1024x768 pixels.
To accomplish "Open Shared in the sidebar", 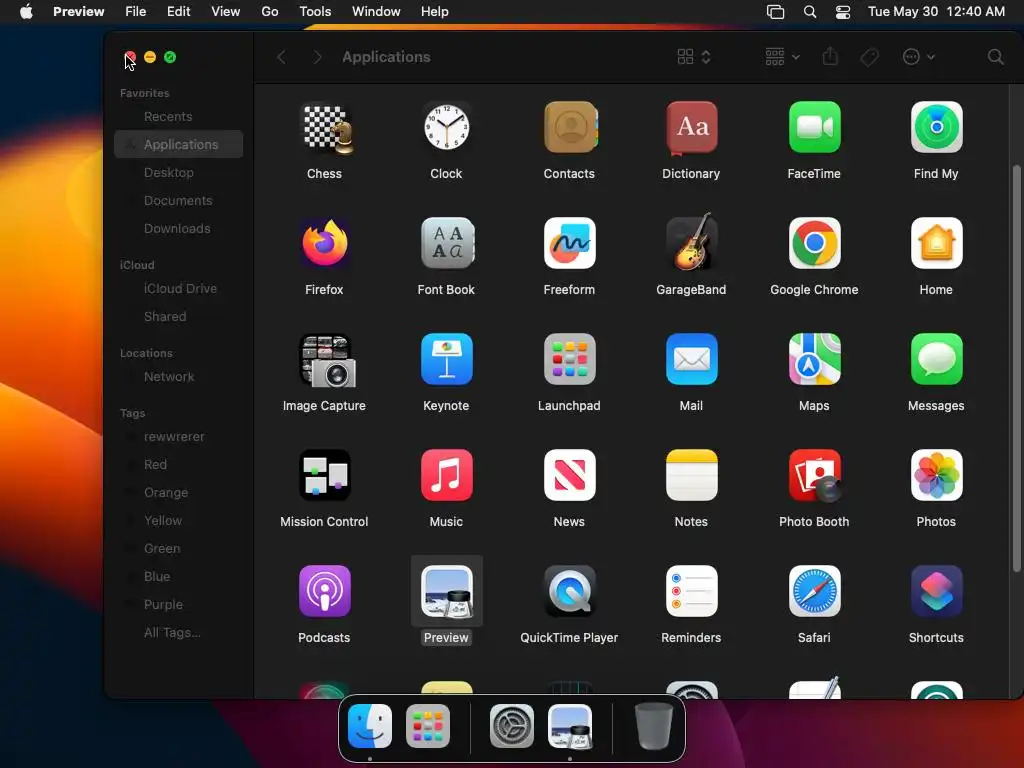I will coord(178,316).
